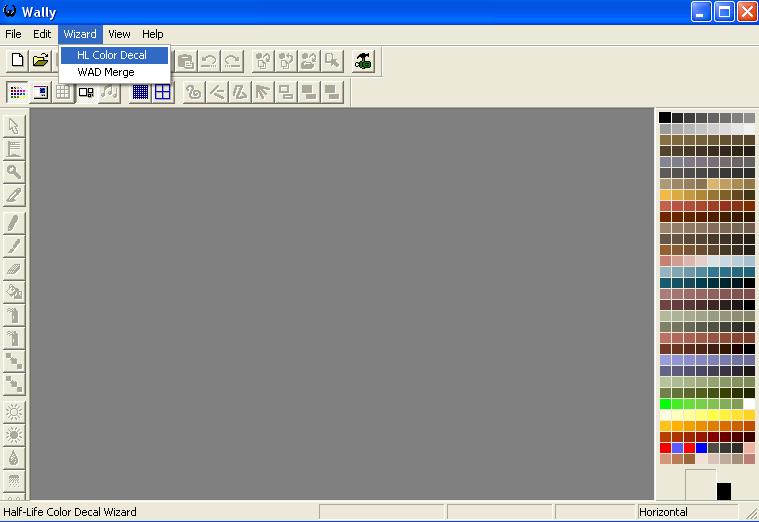Select the arrow pointer tool
Screen dimensions: 759x522
(14, 126)
